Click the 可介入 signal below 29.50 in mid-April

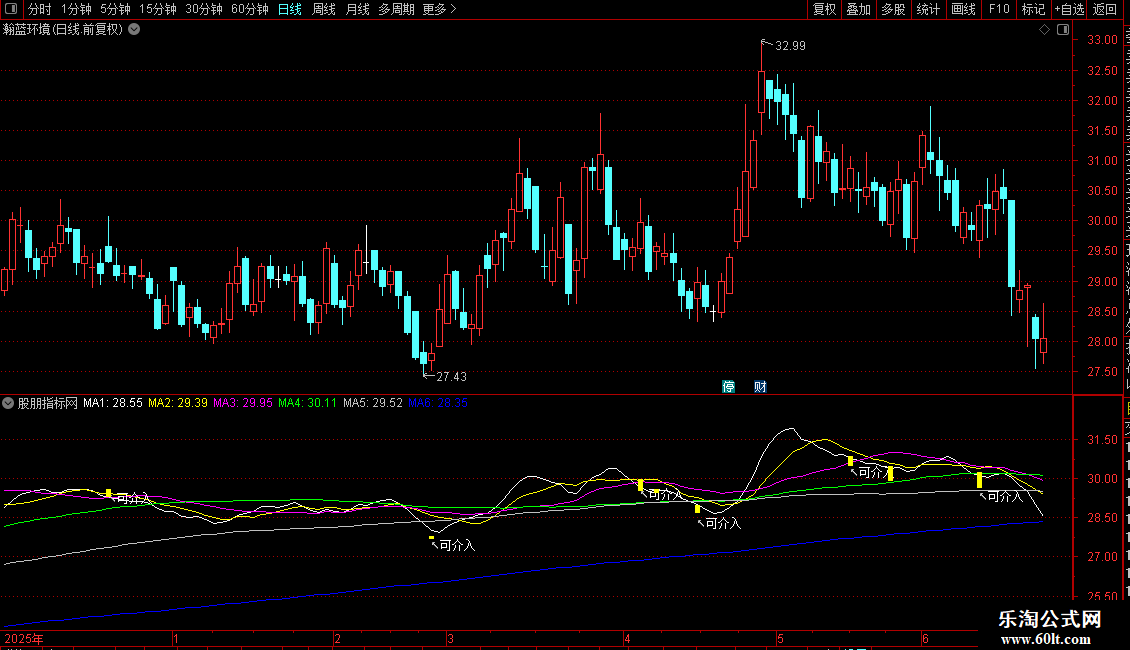pos(723,523)
